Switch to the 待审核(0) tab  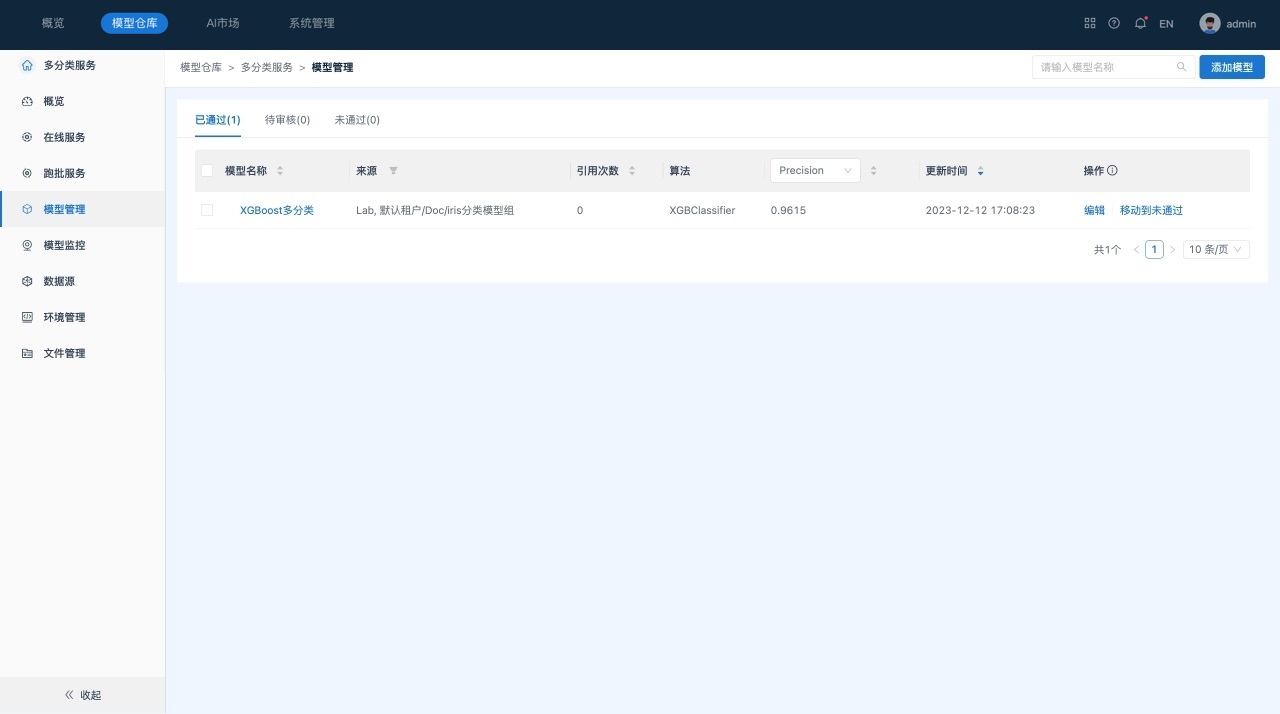[287, 120]
